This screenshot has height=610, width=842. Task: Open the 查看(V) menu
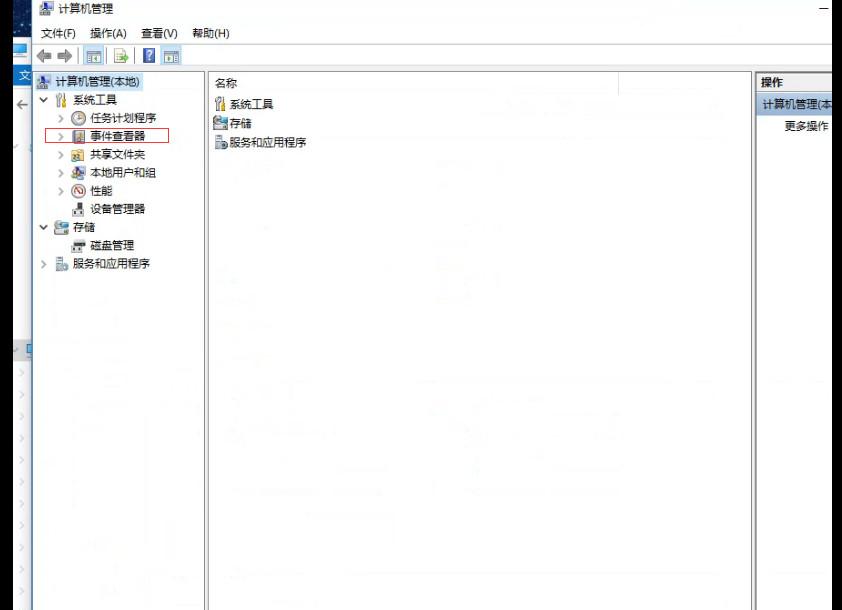tap(159, 33)
